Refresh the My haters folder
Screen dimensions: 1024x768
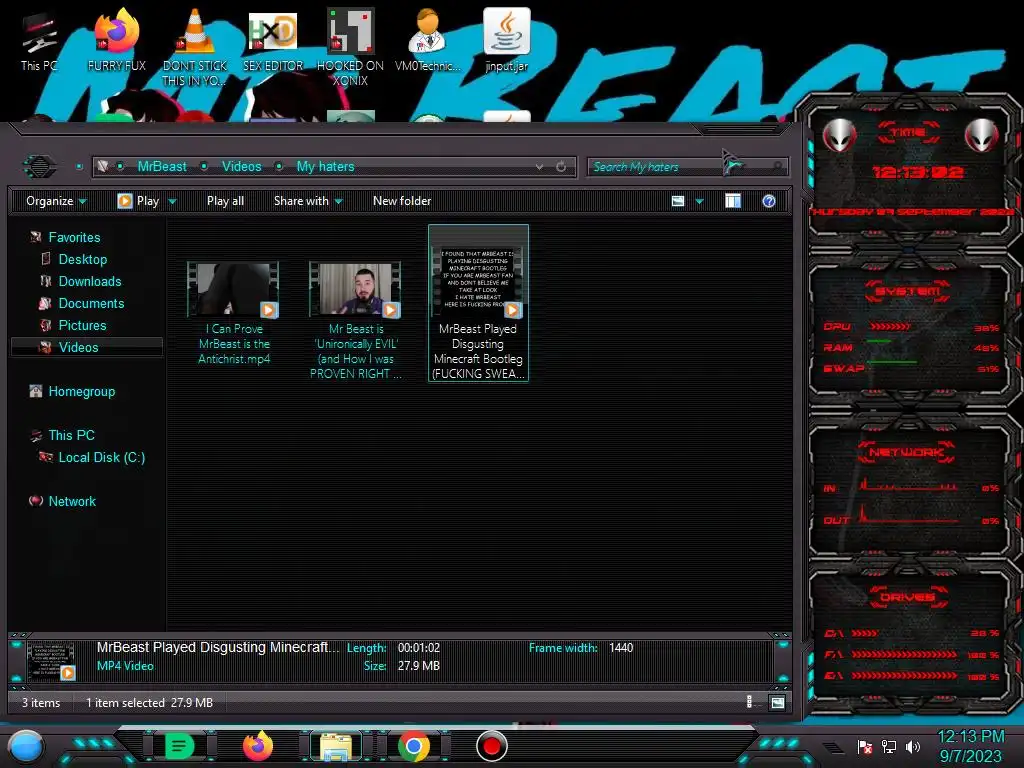tap(561, 167)
